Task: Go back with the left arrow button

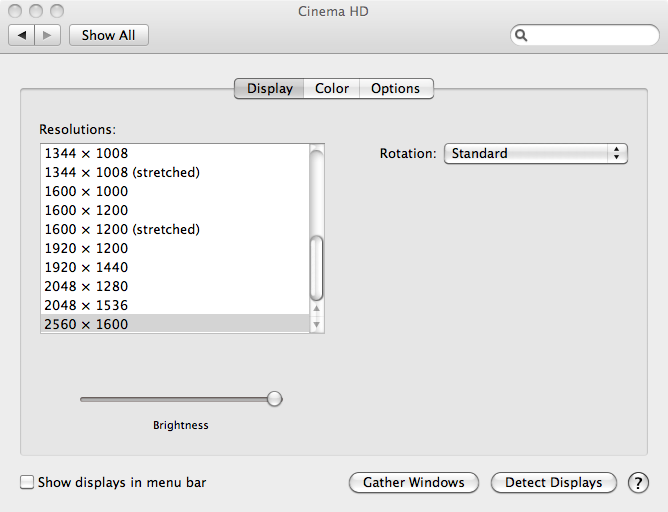Action: 22,35
